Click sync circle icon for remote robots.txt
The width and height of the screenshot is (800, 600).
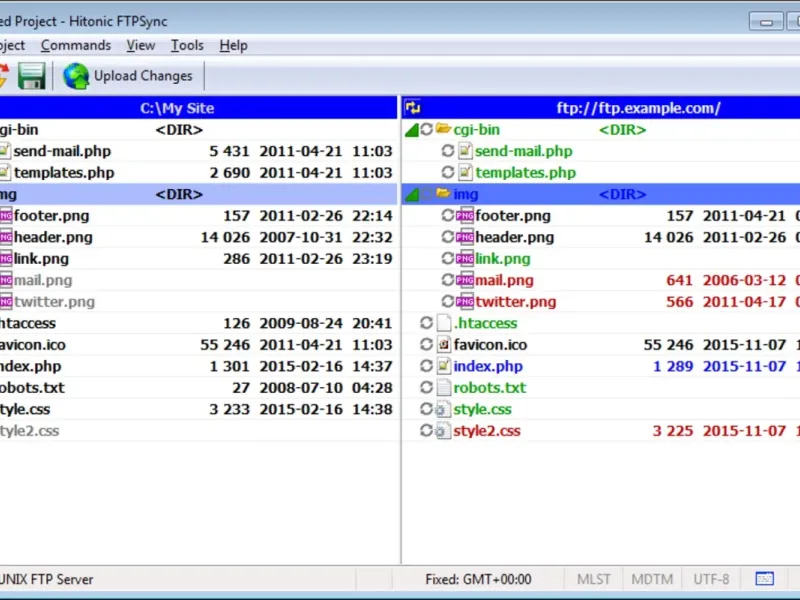pos(427,387)
